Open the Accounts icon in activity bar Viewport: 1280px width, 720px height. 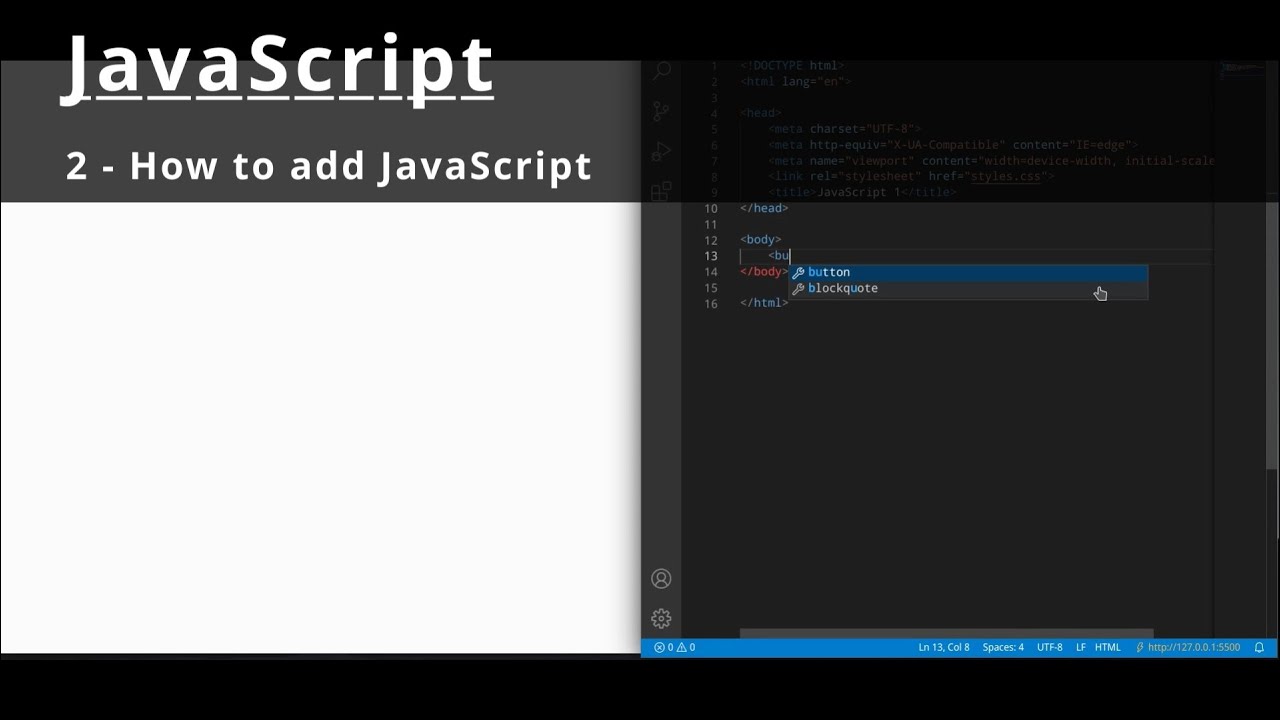pyautogui.click(x=661, y=579)
